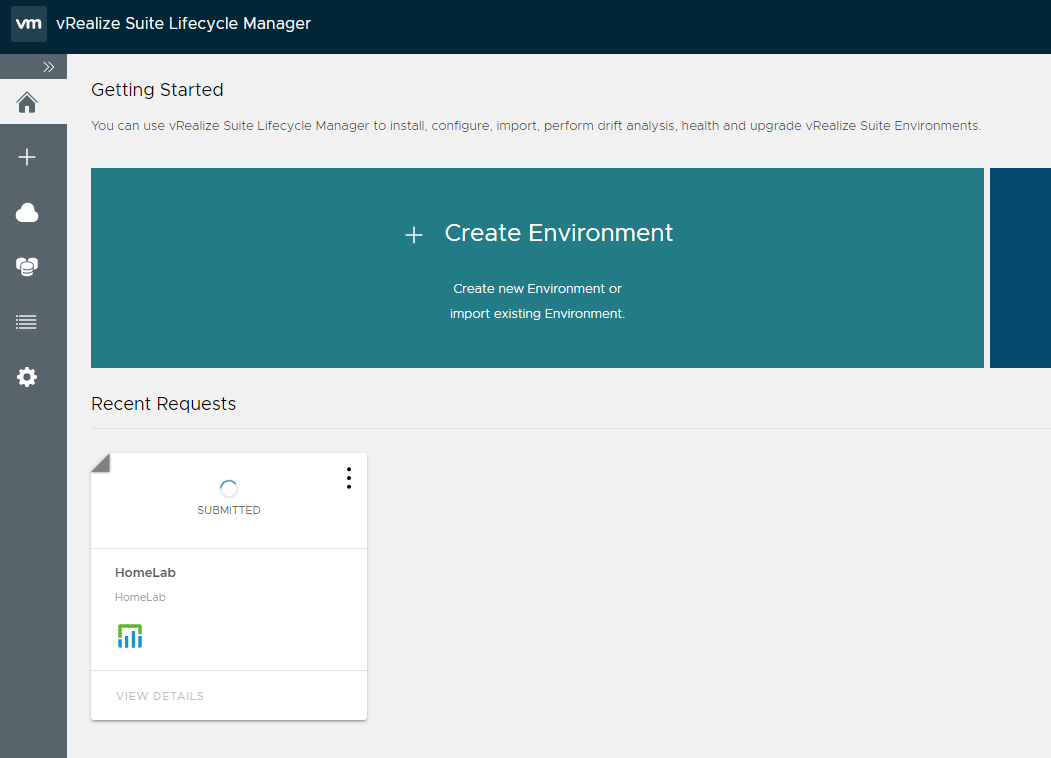Open the cloud icon in the sidebar
The width and height of the screenshot is (1051, 758).
[27, 212]
